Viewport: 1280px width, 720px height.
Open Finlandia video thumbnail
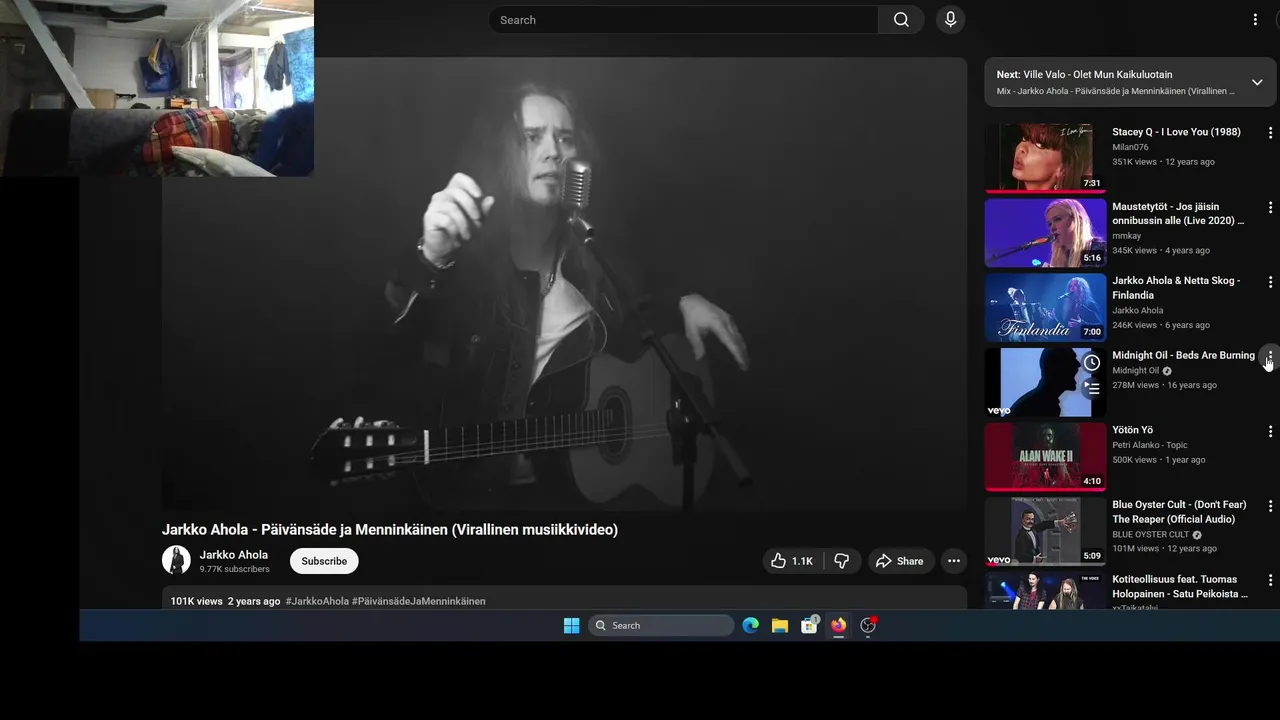pyautogui.click(x=1045, y=307)
